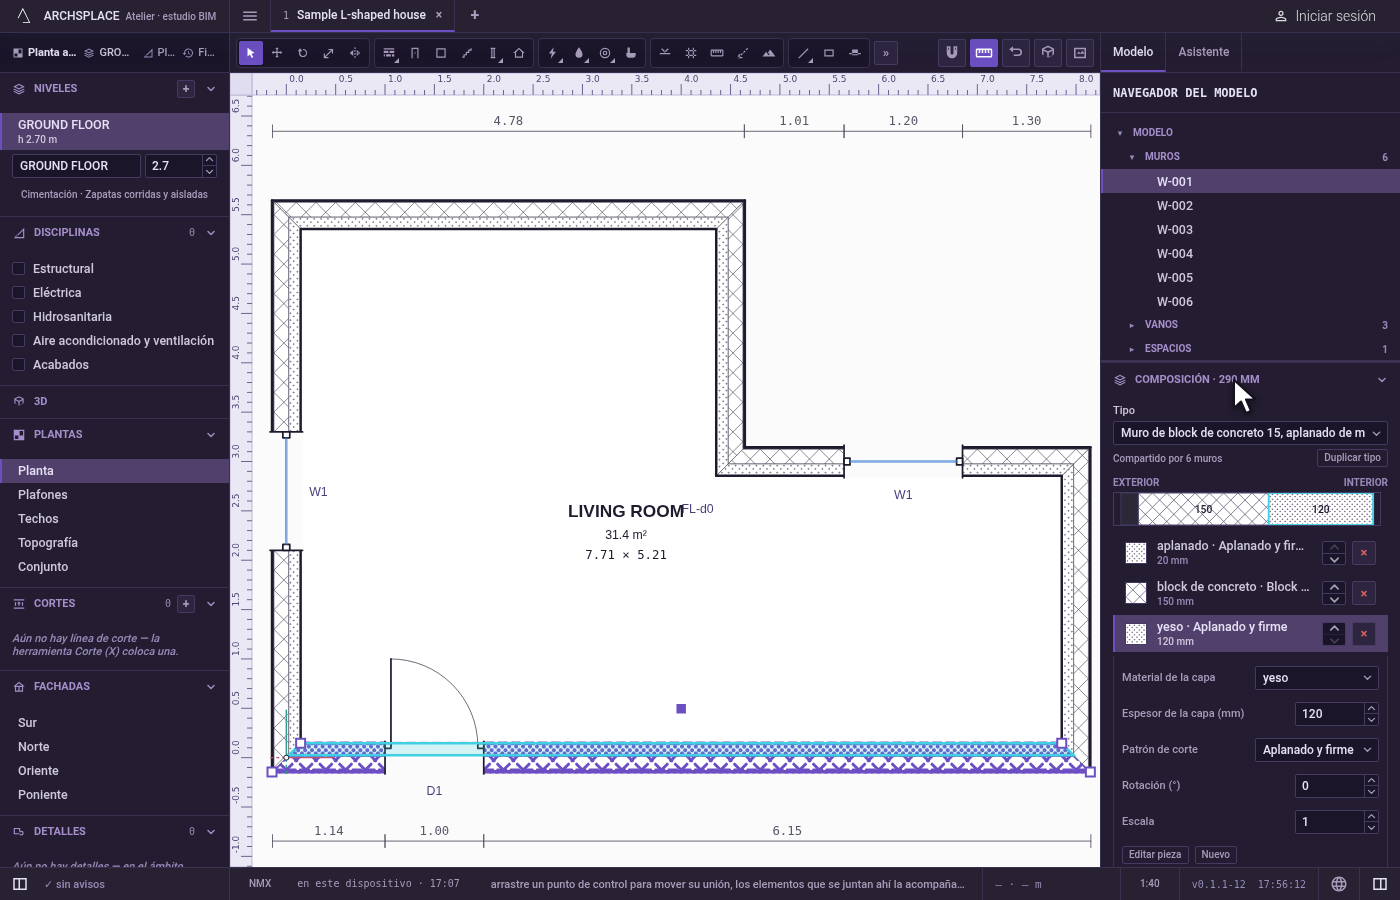Screen dimensions: 1400x900
Task: Tick the Acabados discipline checkbox
Action: coord(18,365)
